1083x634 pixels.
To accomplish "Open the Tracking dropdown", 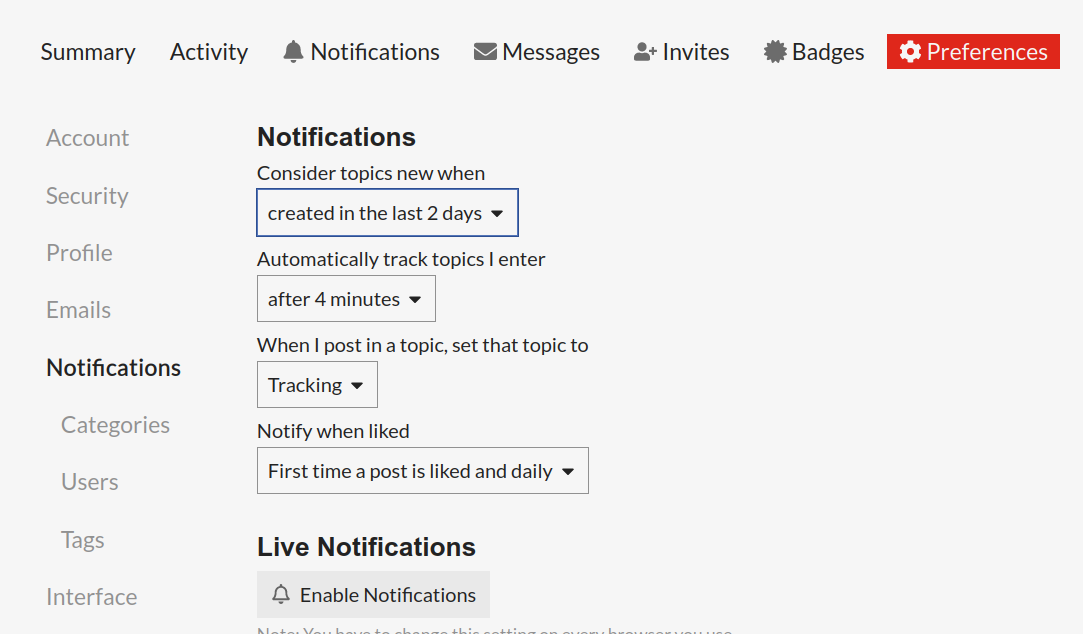I will pos(317,385).
